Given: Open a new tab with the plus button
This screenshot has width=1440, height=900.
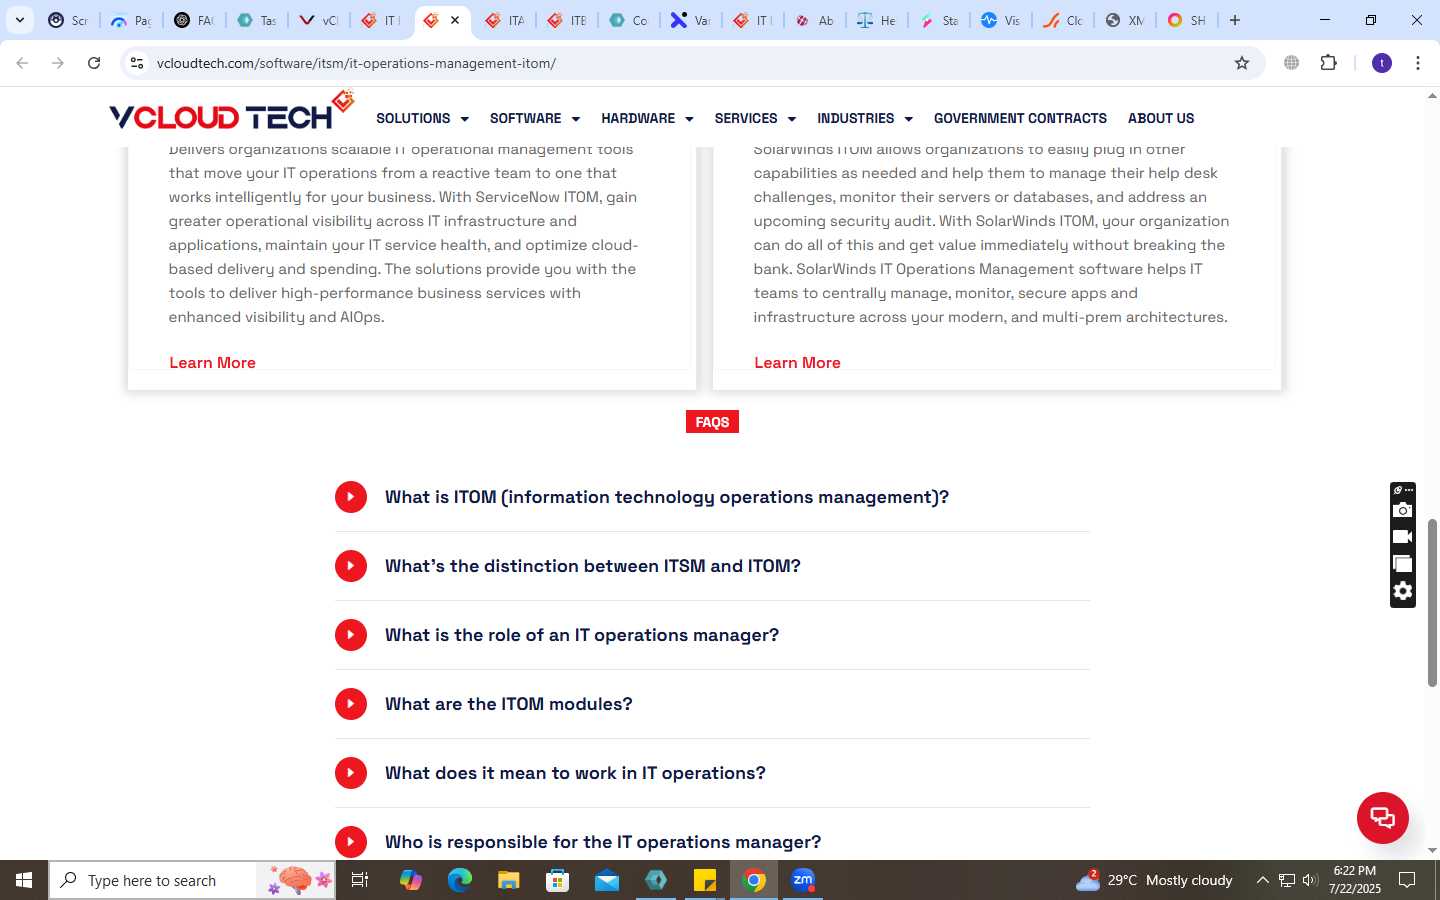Looking at the screenshot, I should [x=1235, y=20].
